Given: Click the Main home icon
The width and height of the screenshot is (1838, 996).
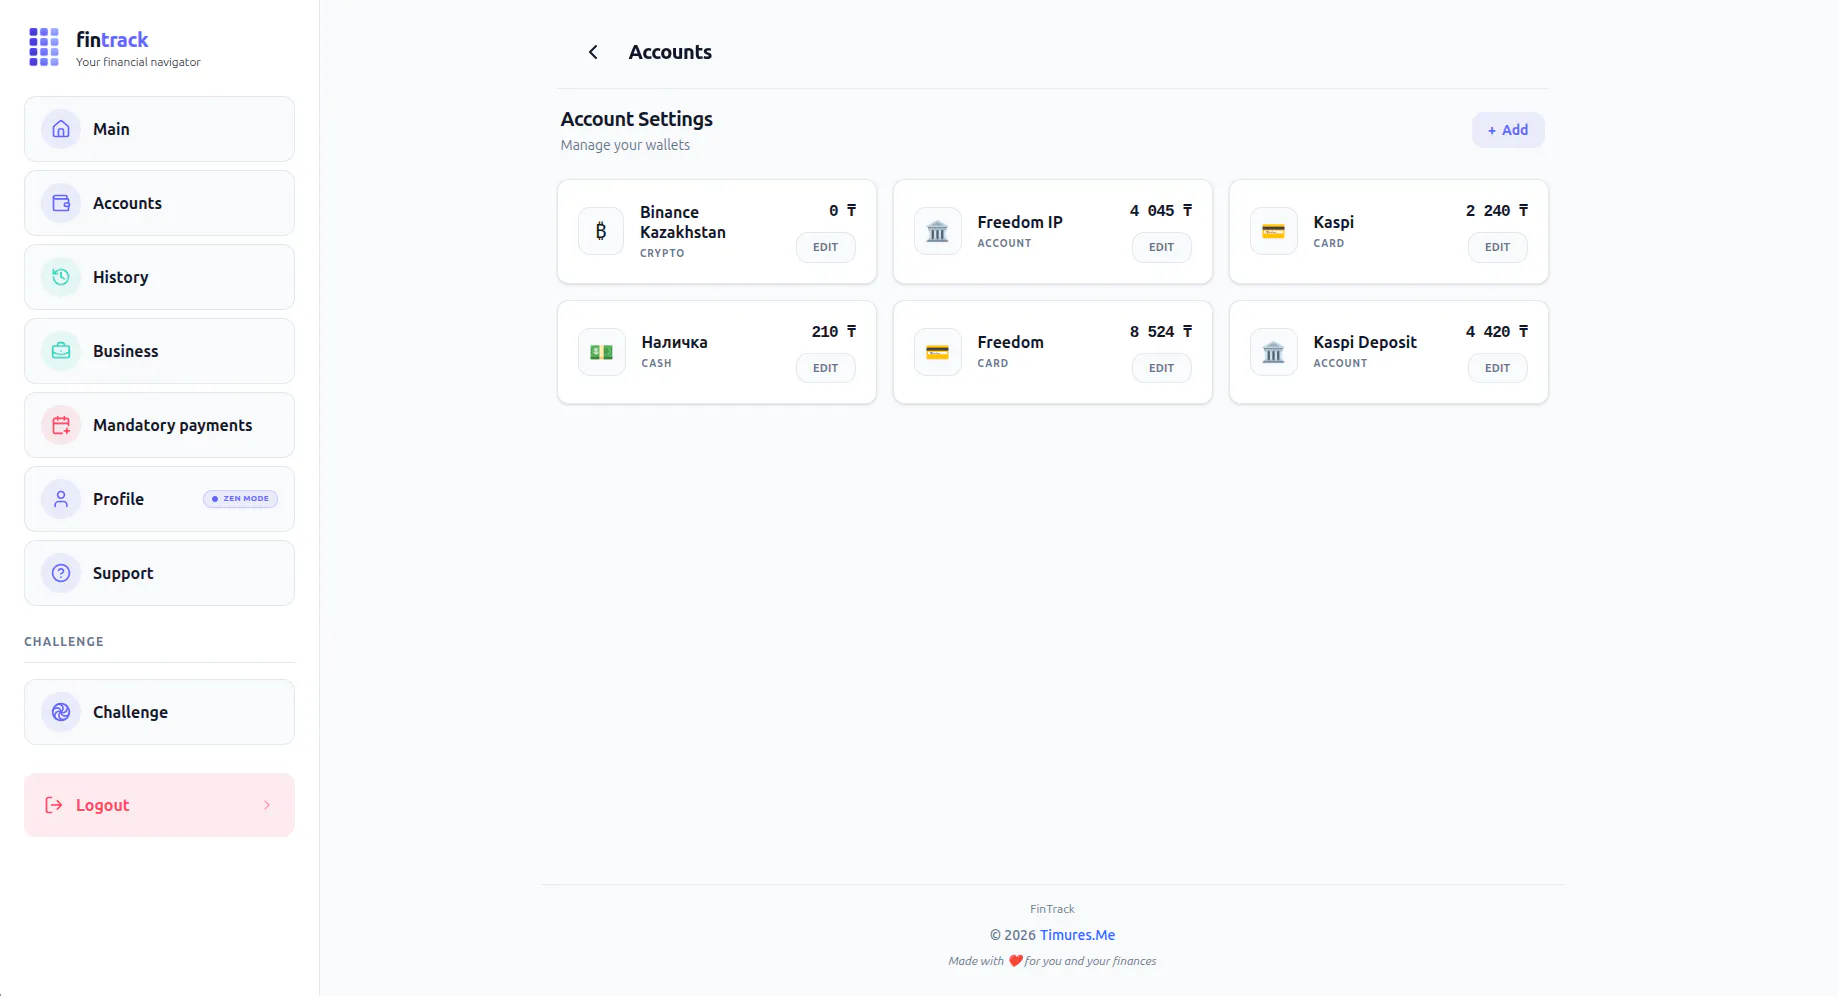Looking at the screenshot, I should tap(61, 129).
